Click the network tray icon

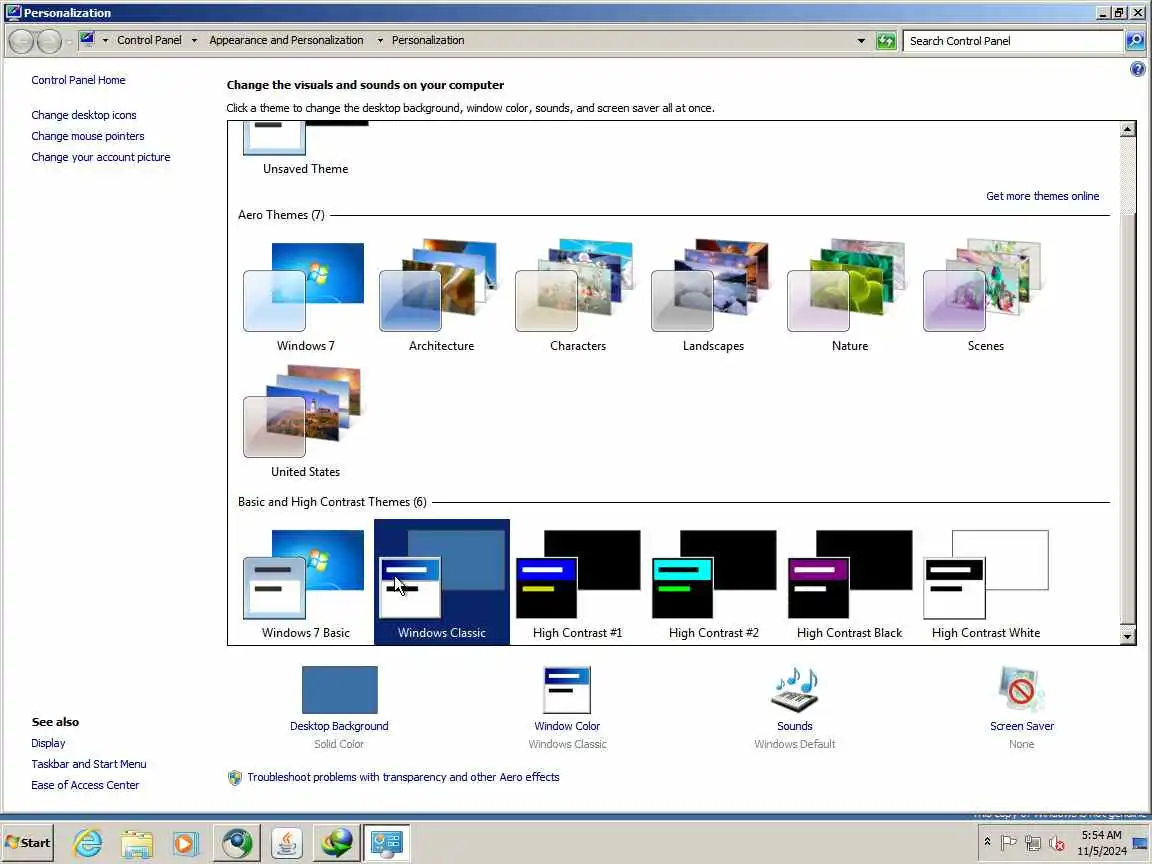1033,843
